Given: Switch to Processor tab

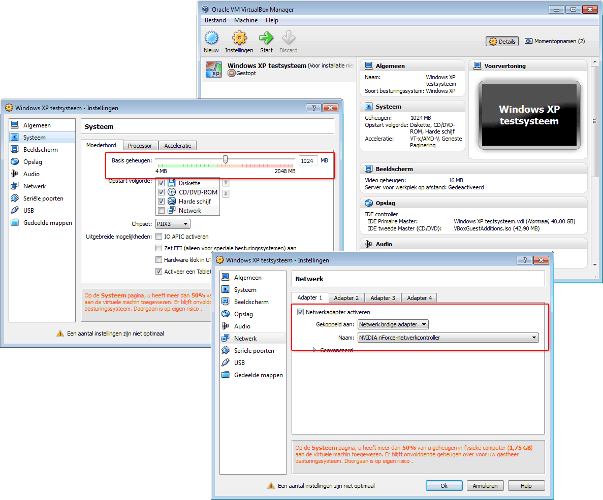Looking at the screenshot, I should tap(140, 146).
